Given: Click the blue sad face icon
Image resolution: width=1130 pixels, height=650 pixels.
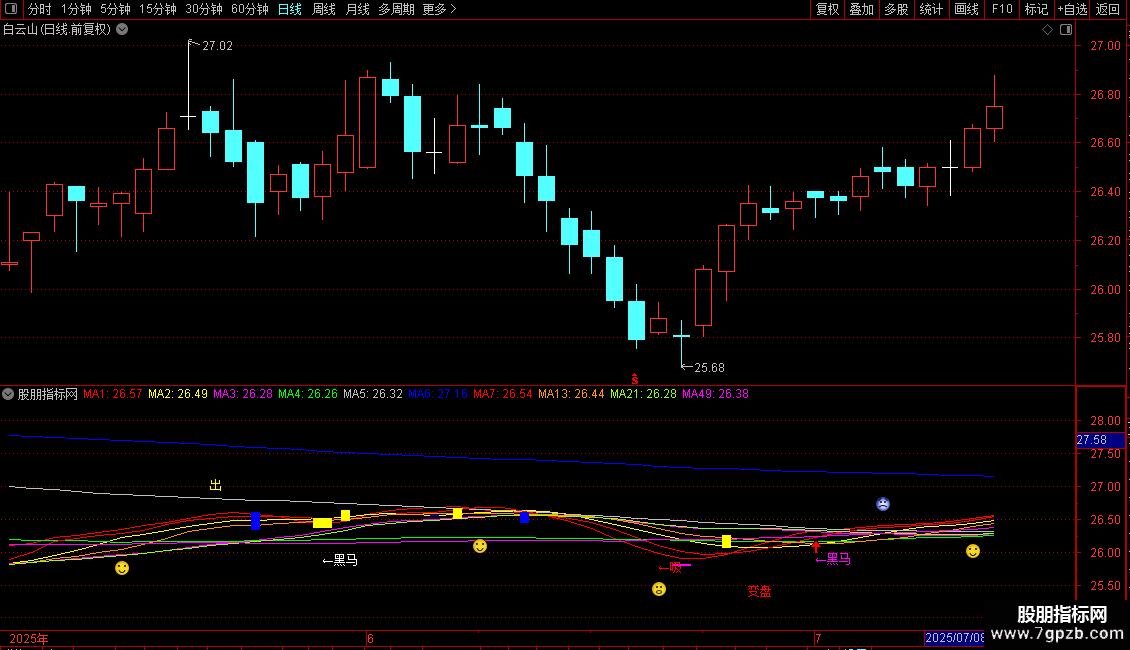Looking at the screenshot, I should 883,504.
